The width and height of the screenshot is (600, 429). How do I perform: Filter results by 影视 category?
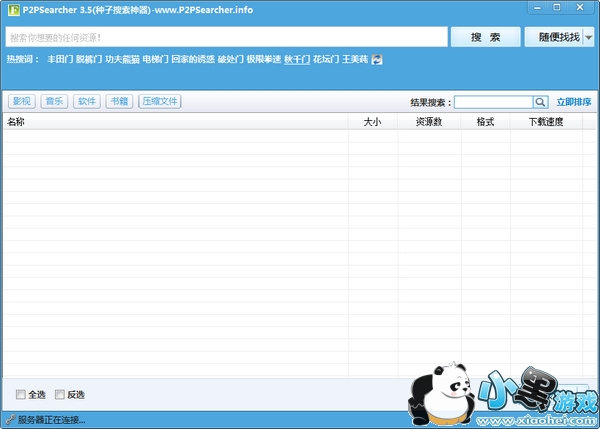(22, 101)
